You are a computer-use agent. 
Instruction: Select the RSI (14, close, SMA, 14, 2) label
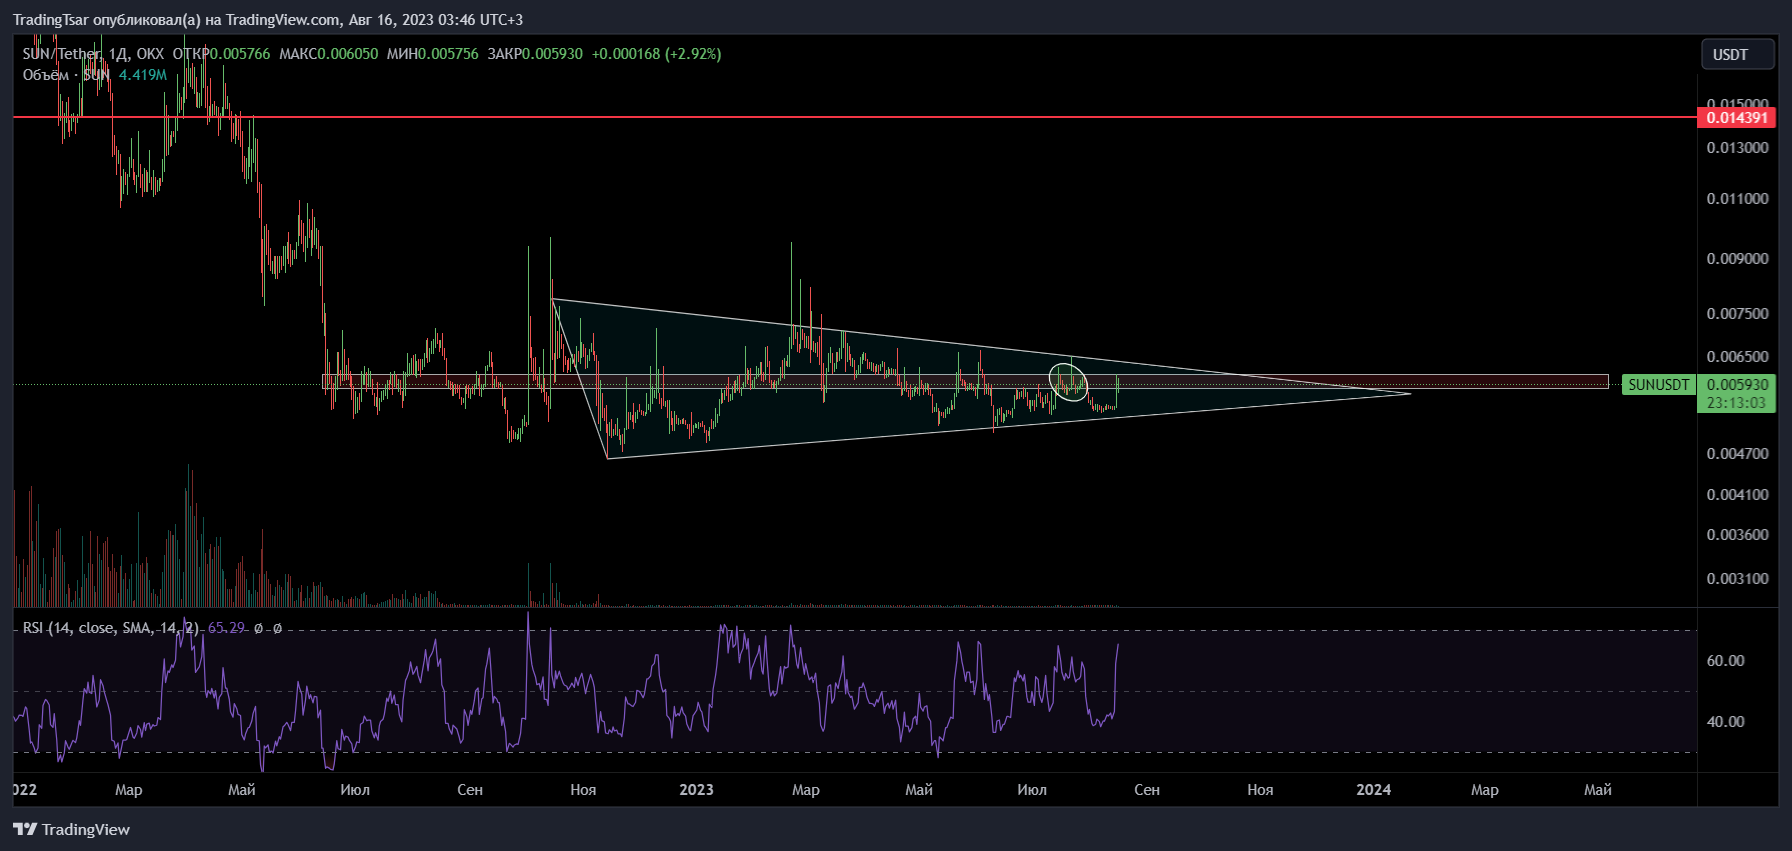110,628
